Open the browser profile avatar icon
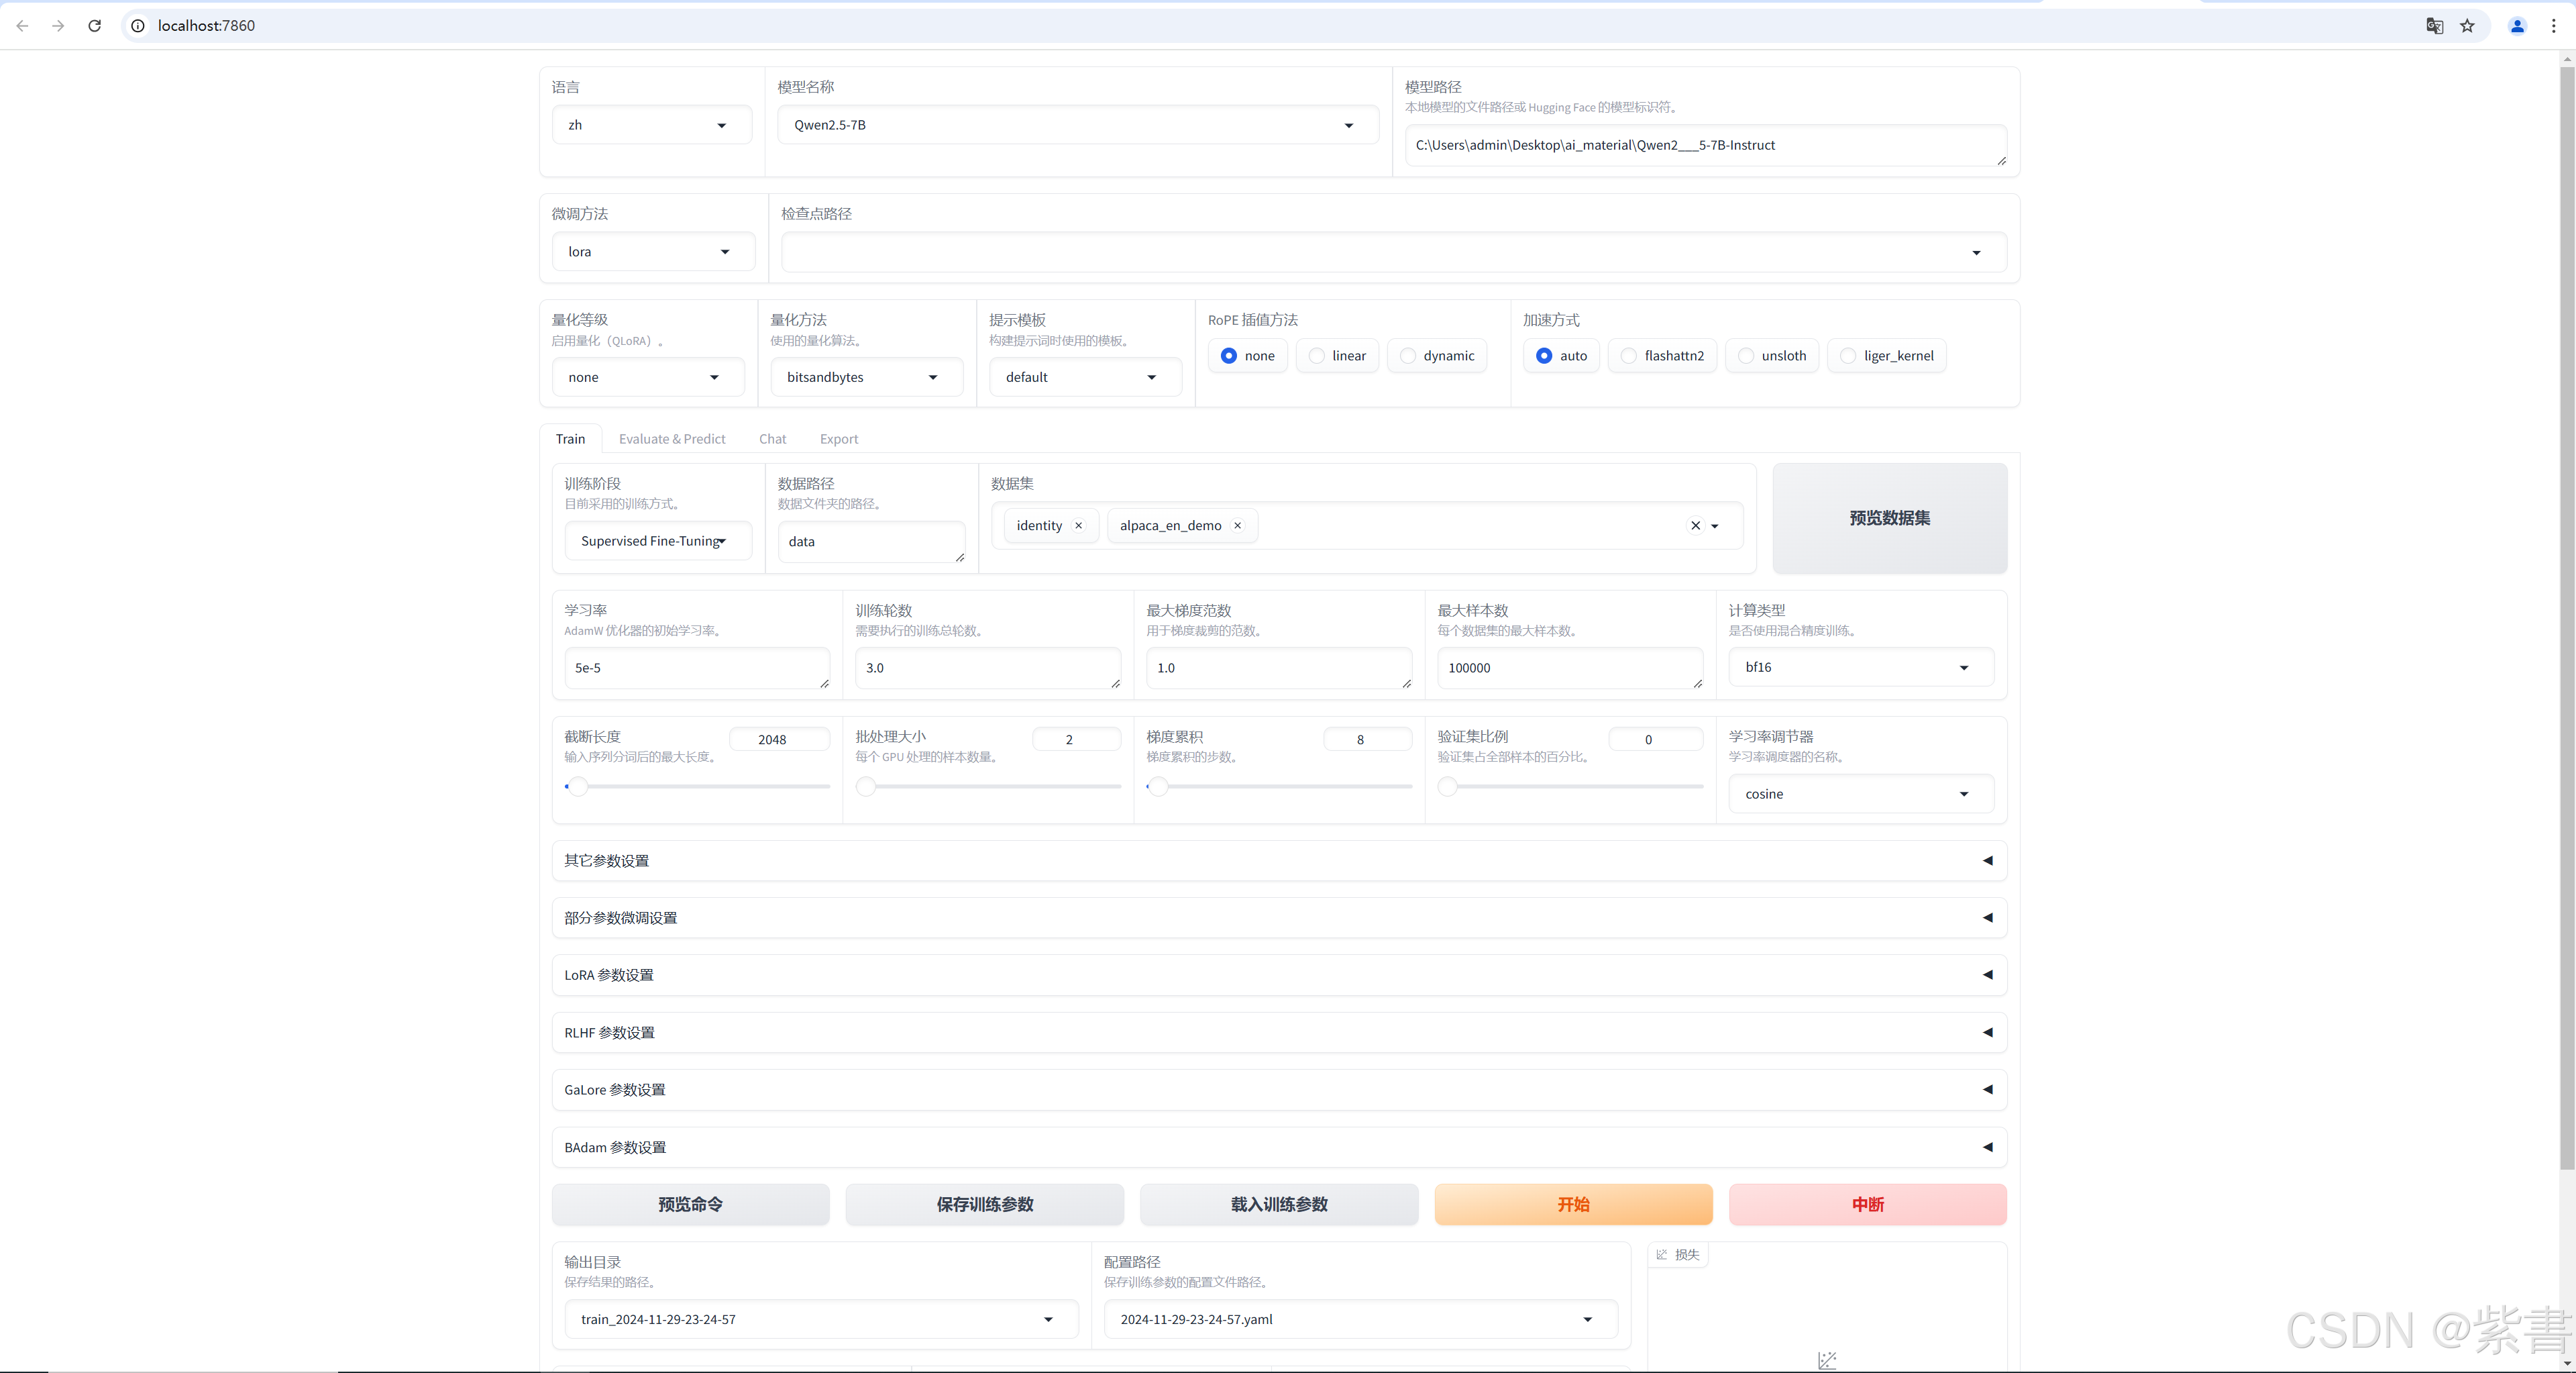Viewport: 2576px width, 1373px height. coord(2517,26)
